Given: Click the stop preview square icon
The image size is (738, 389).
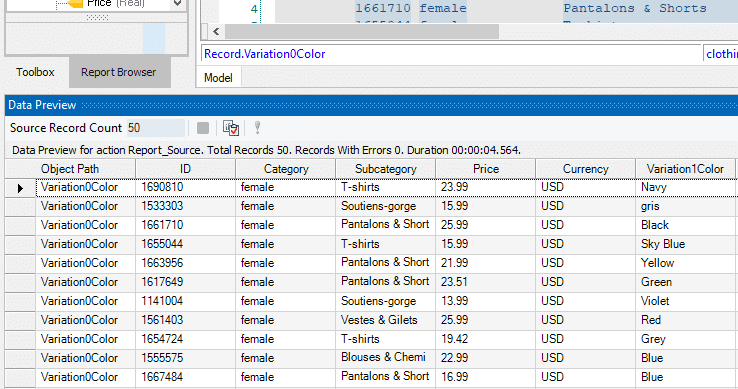Looking at the screenshot, I should click(x=203, y=128).
